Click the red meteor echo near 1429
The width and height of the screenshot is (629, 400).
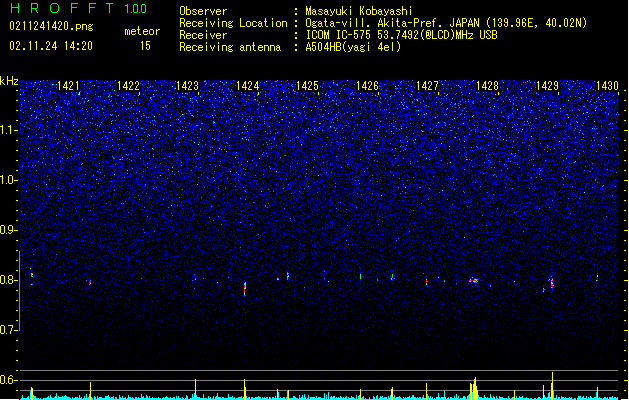[552, 283]
